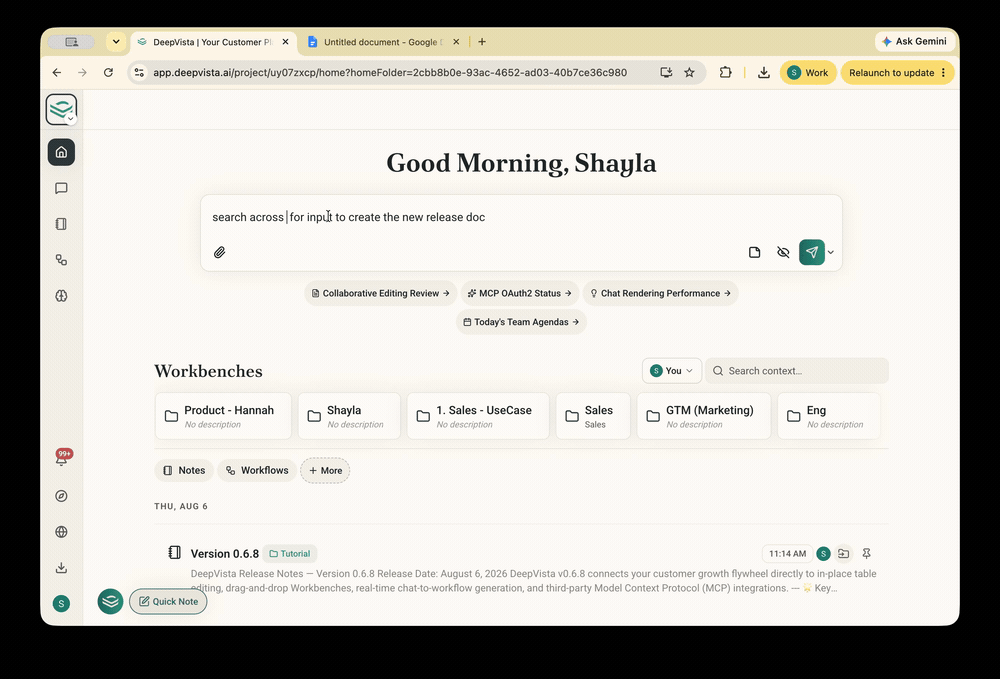Click the green send message button
Screen dimensions: 1000x679
click(811, 252)
